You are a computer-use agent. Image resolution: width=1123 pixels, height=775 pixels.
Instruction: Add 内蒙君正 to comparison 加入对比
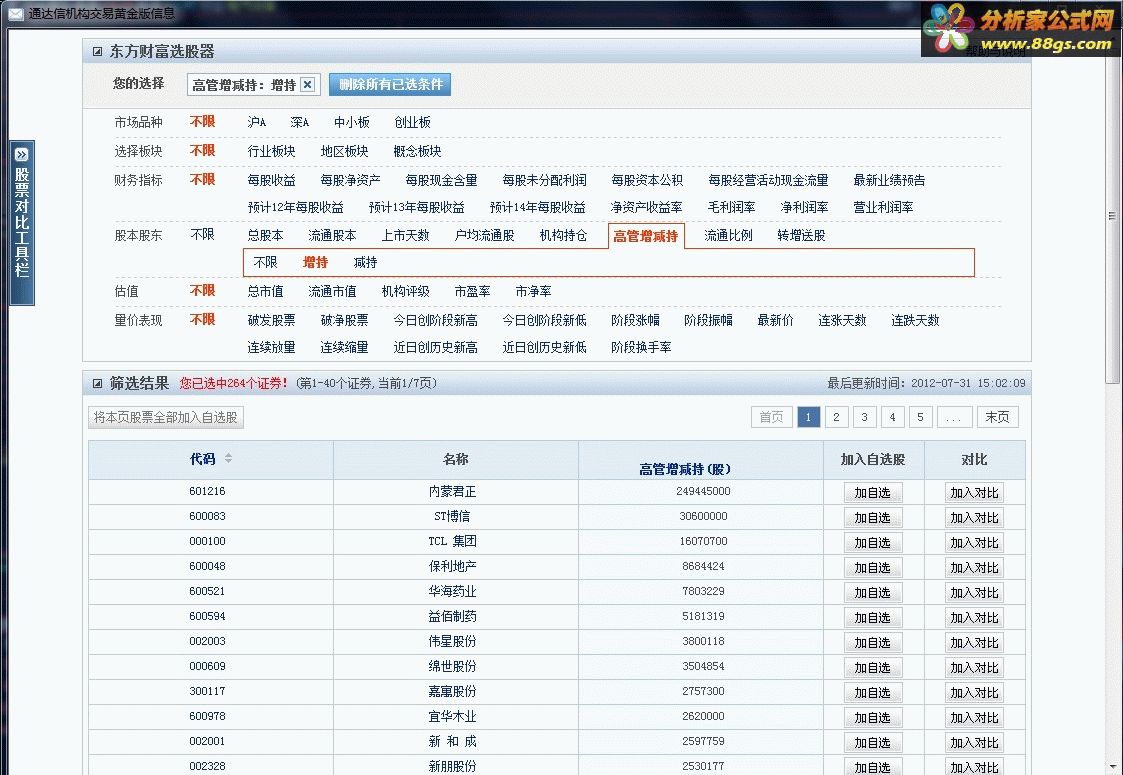click(x=974, y=493)
